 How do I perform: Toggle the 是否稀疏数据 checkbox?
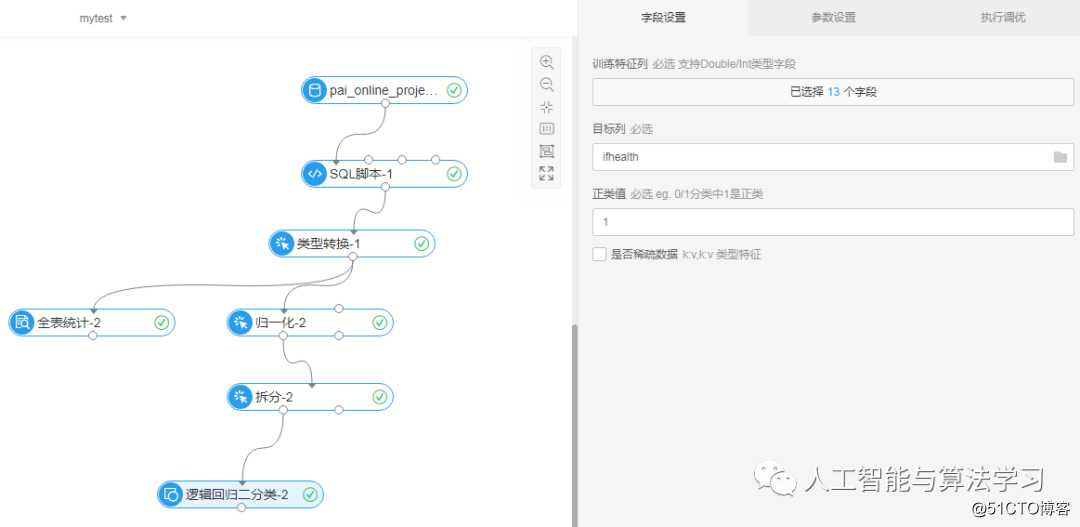(x=599, y=254)
